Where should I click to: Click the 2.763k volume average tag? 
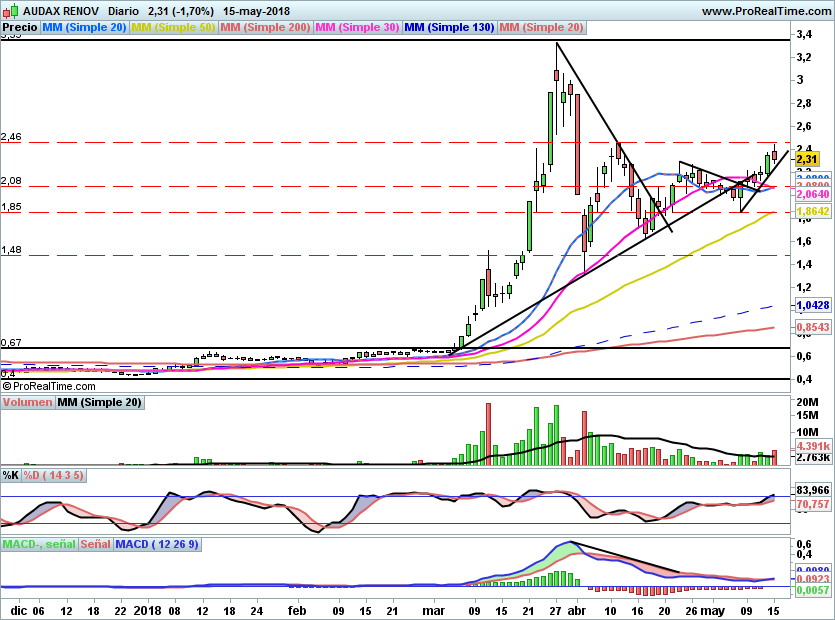(x=813, y=458)
